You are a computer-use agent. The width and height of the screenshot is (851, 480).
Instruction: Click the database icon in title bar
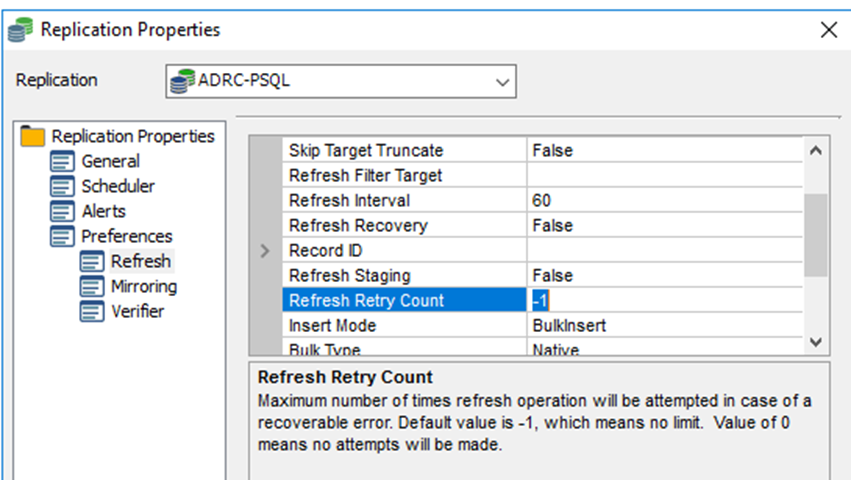[x=19, y=30]
